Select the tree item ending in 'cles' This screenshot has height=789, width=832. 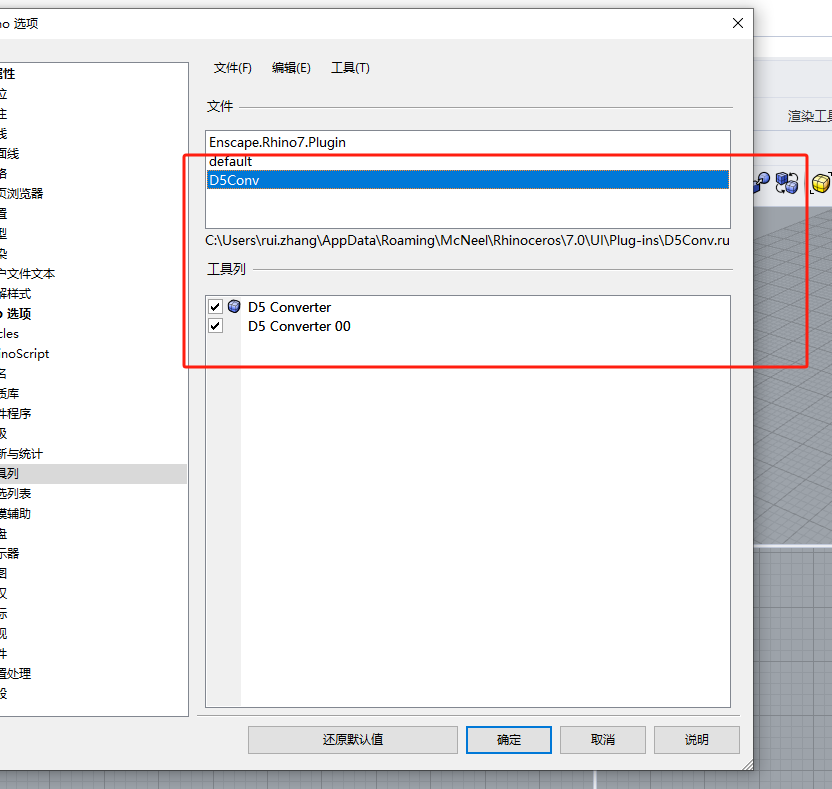tap(10, 334)
